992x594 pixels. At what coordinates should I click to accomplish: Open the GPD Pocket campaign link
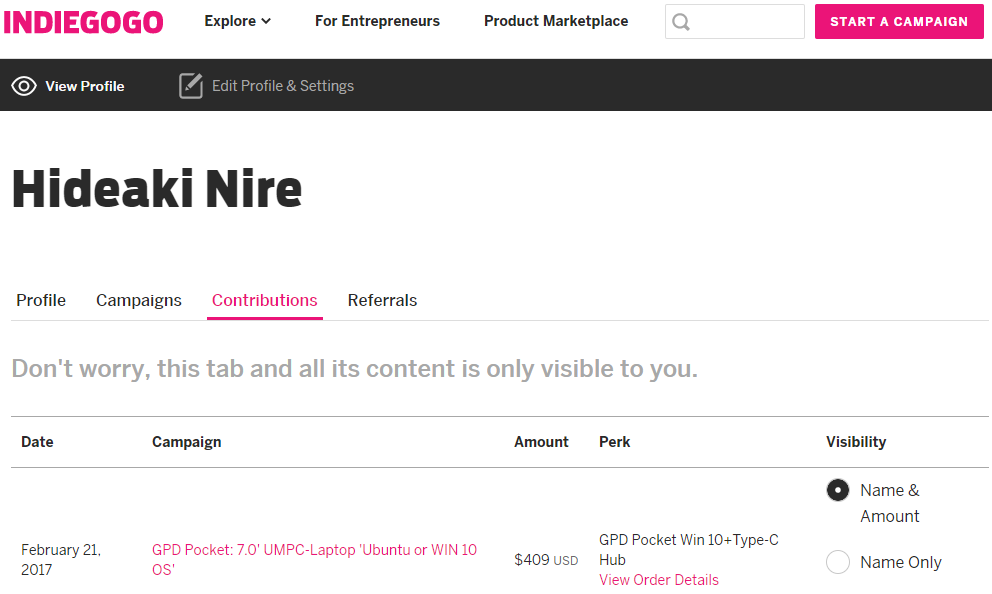314,559
